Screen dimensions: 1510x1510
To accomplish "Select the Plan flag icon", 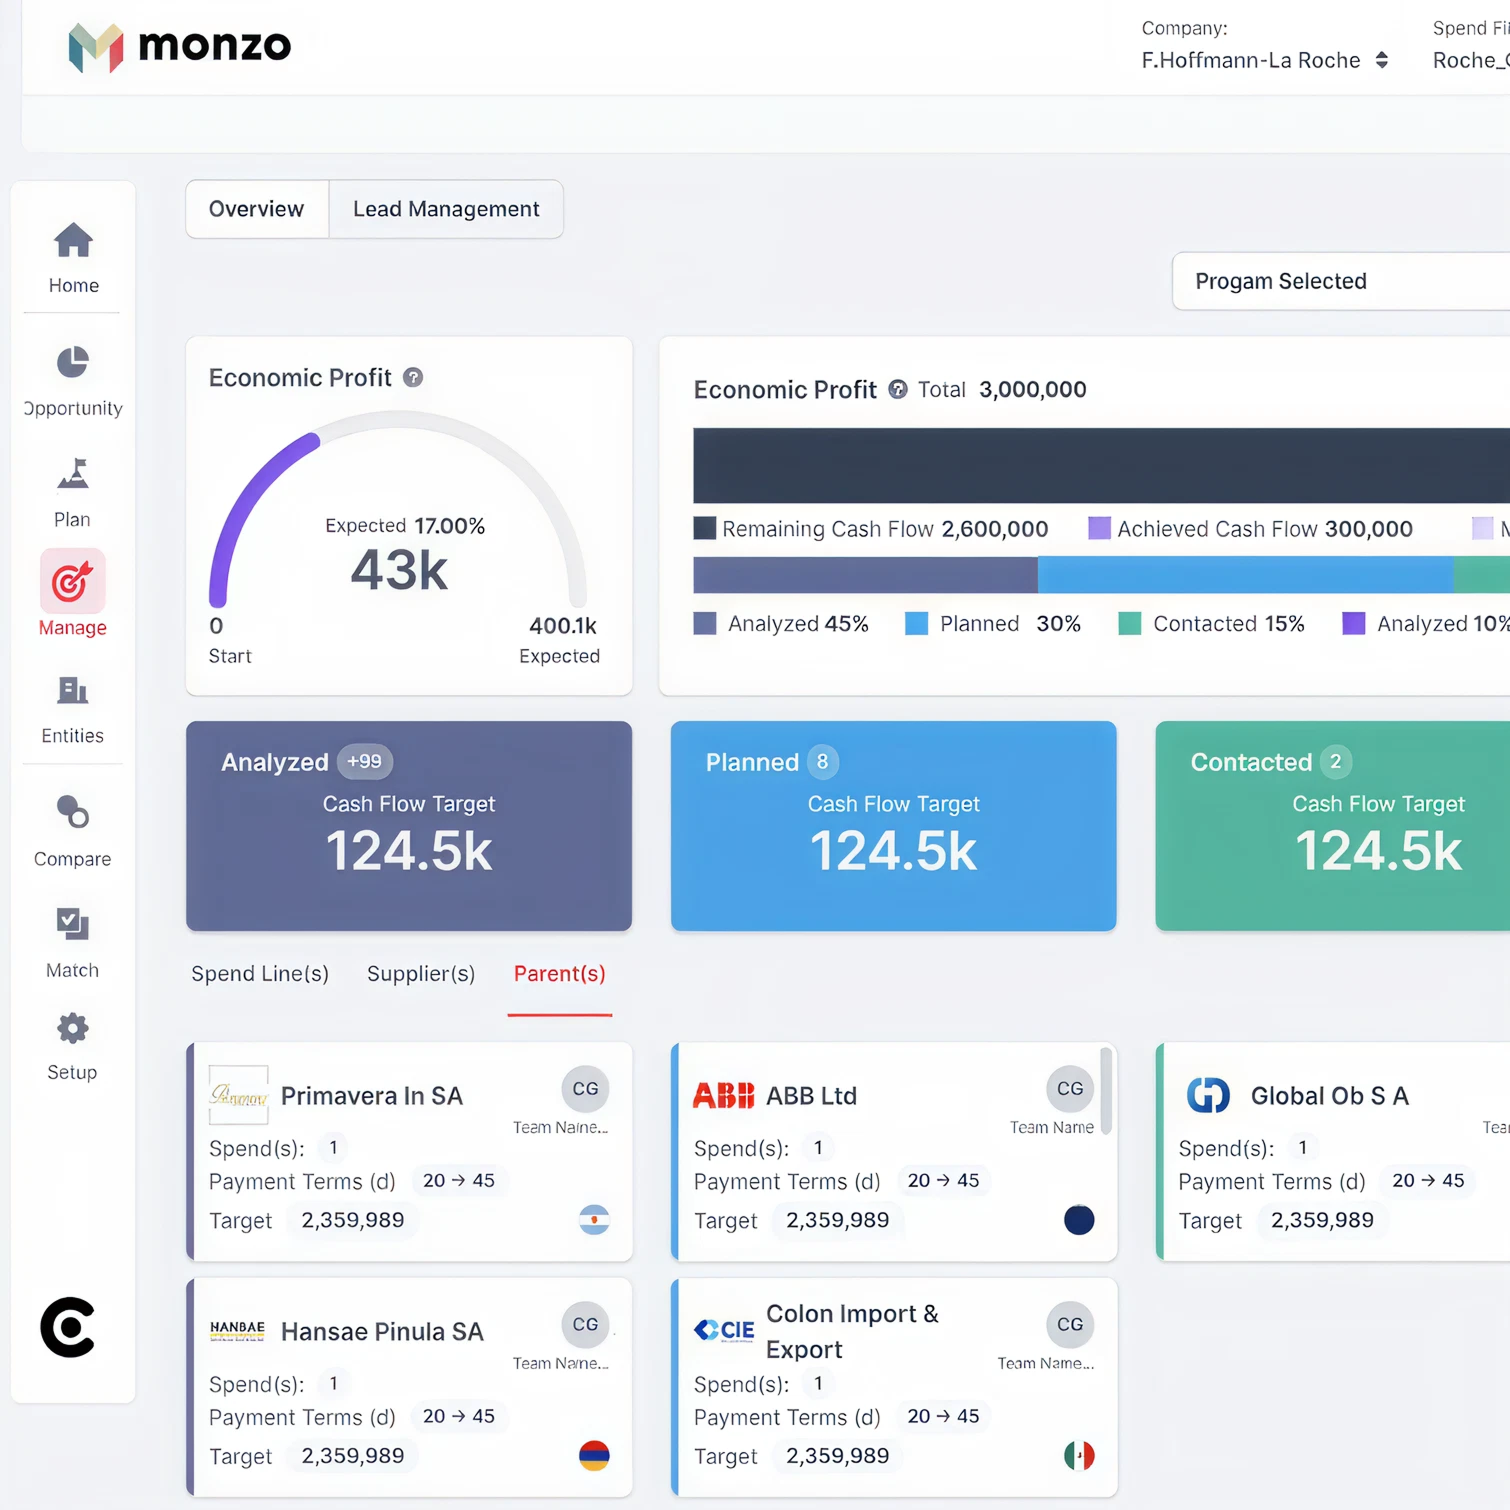I will click(x=73, y=474).
